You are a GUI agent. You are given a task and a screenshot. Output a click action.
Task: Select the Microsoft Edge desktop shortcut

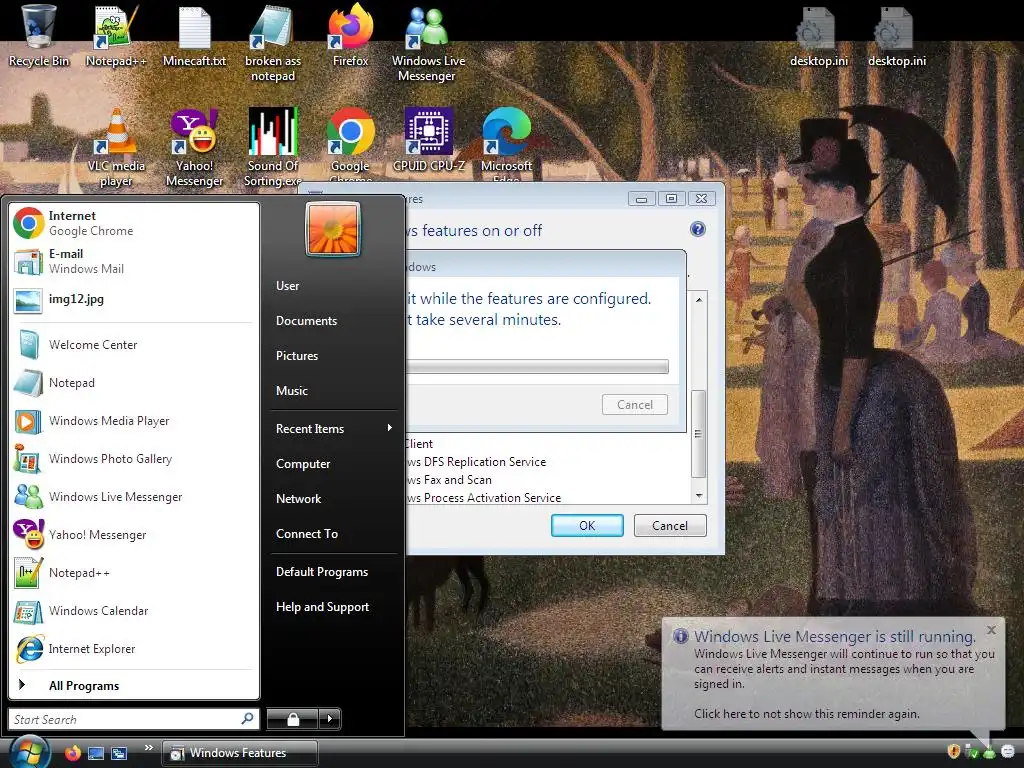507,145
